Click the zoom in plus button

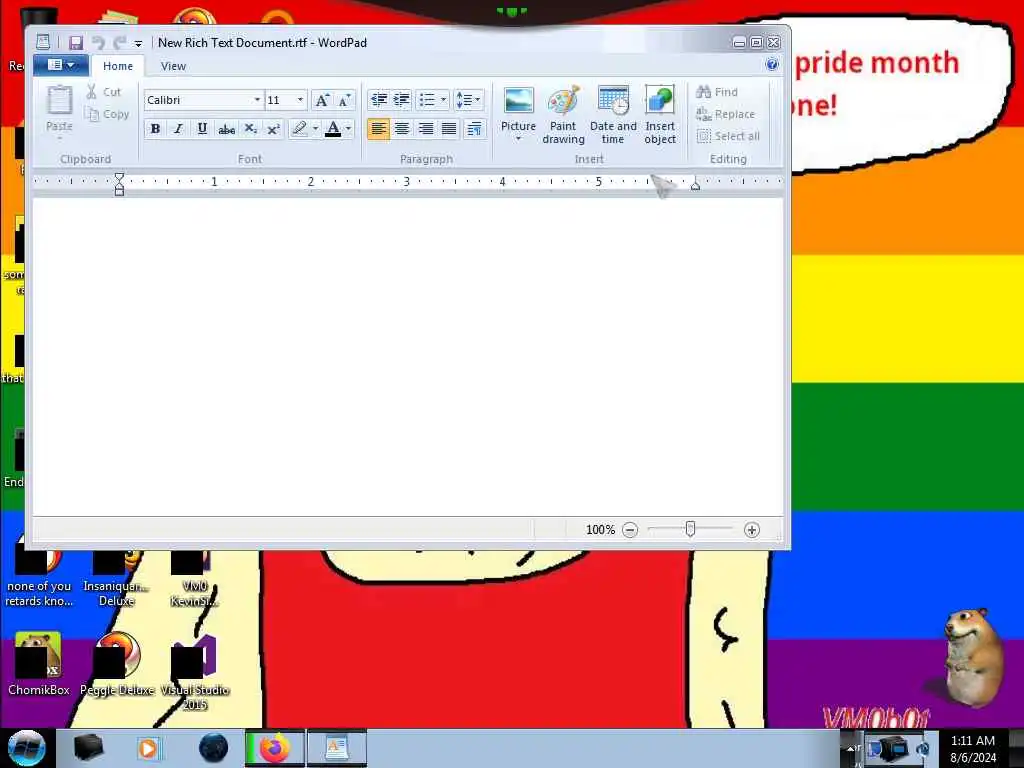tap(752, 530)
